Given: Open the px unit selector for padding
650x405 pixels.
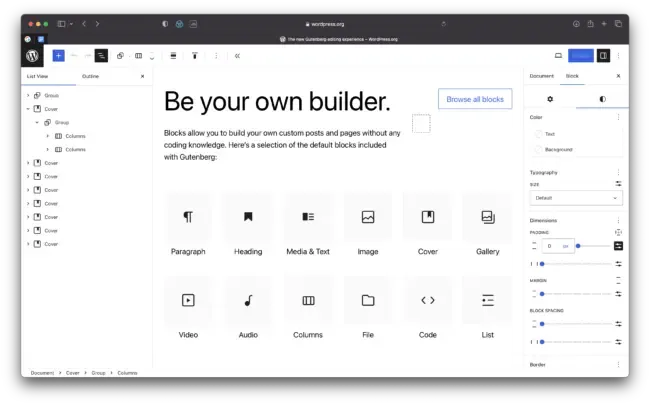Looking at the screenshot, I should (565, 246).
